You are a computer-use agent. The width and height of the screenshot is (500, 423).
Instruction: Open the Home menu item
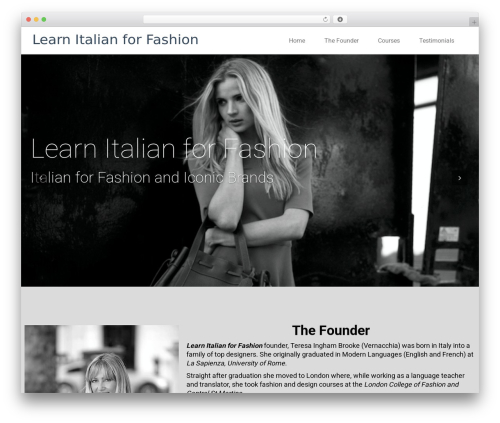(297, 40)
